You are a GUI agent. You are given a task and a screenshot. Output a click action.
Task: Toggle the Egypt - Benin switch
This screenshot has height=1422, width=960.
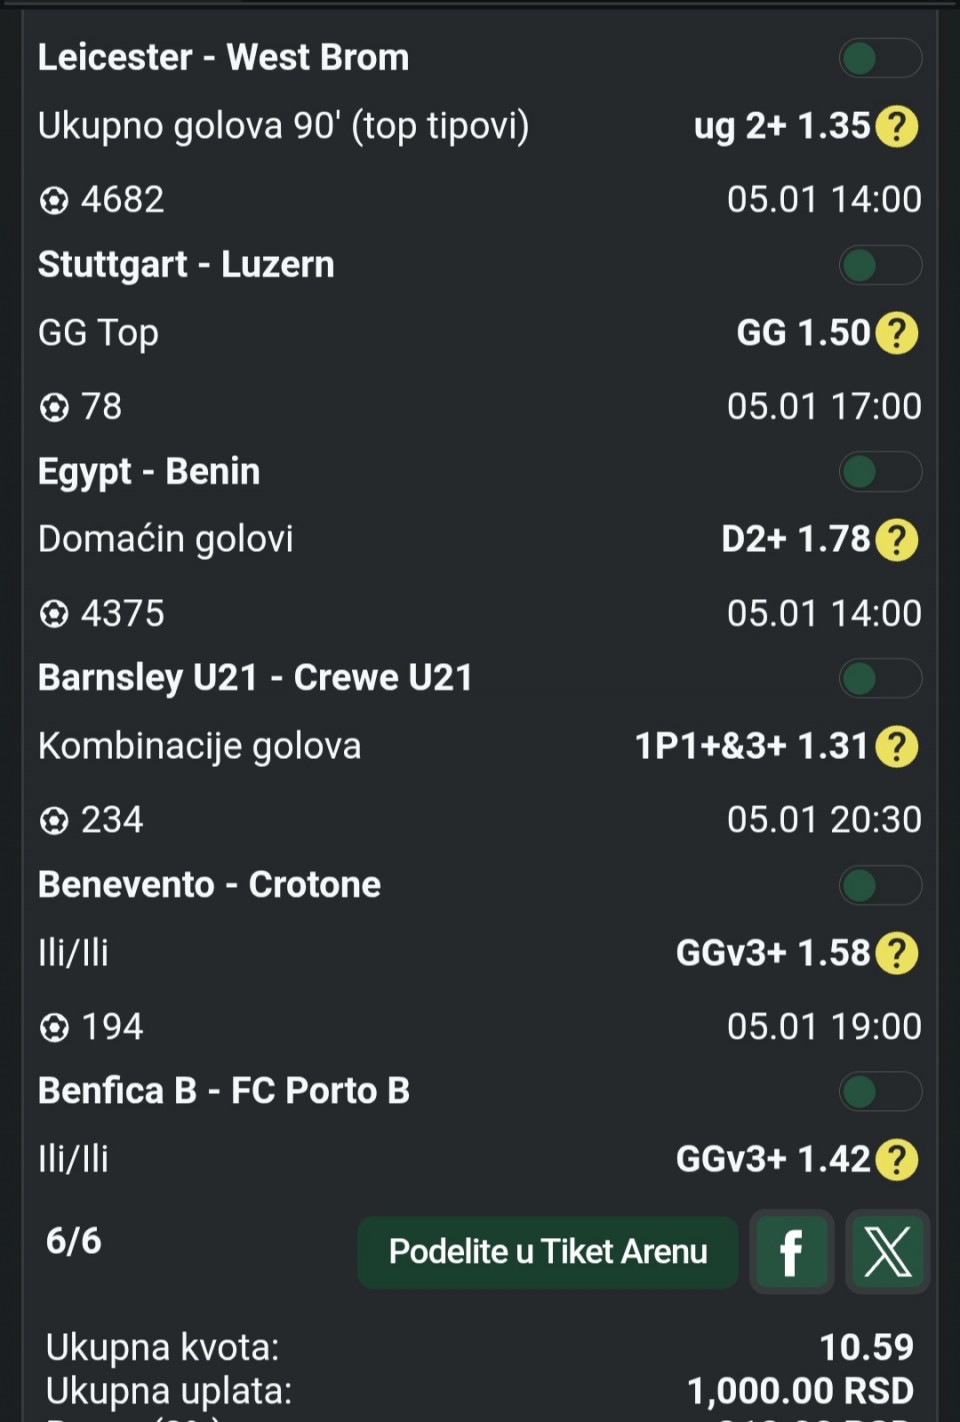(x=879, y=472)
